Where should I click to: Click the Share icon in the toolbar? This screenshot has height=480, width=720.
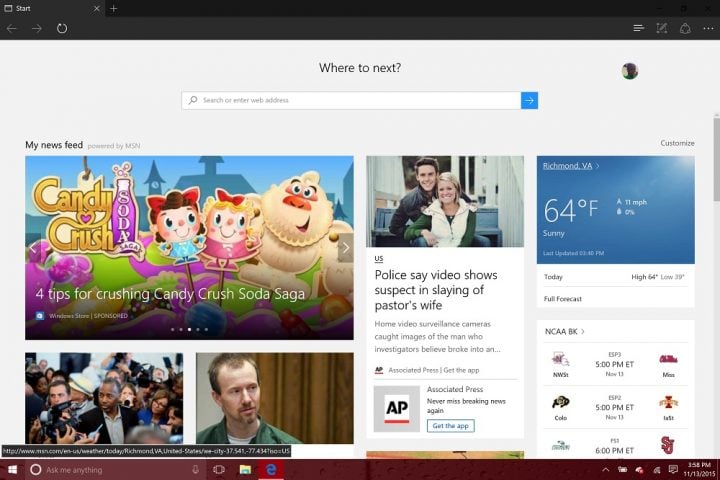click(x=685, y=28)
